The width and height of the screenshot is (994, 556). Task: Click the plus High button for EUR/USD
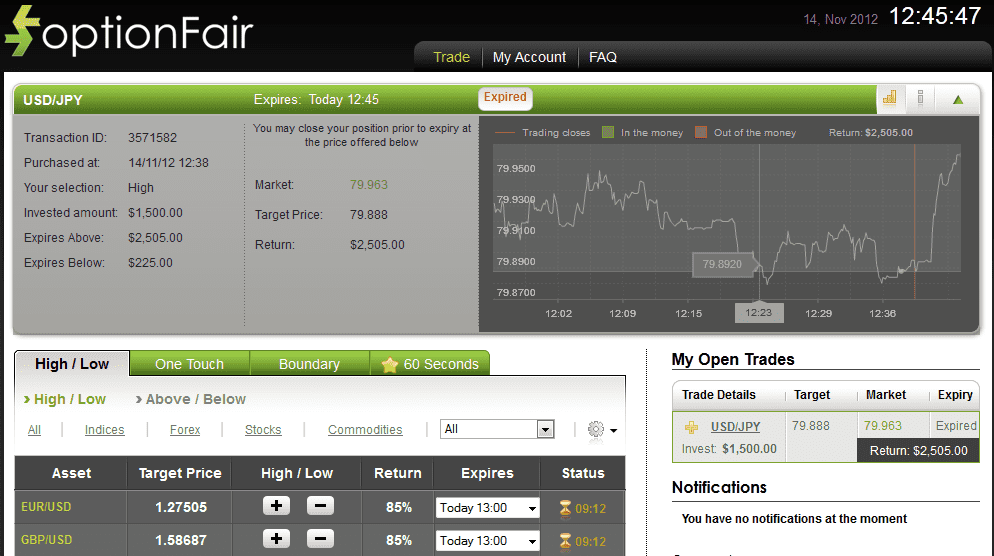[x=276, y=506]
